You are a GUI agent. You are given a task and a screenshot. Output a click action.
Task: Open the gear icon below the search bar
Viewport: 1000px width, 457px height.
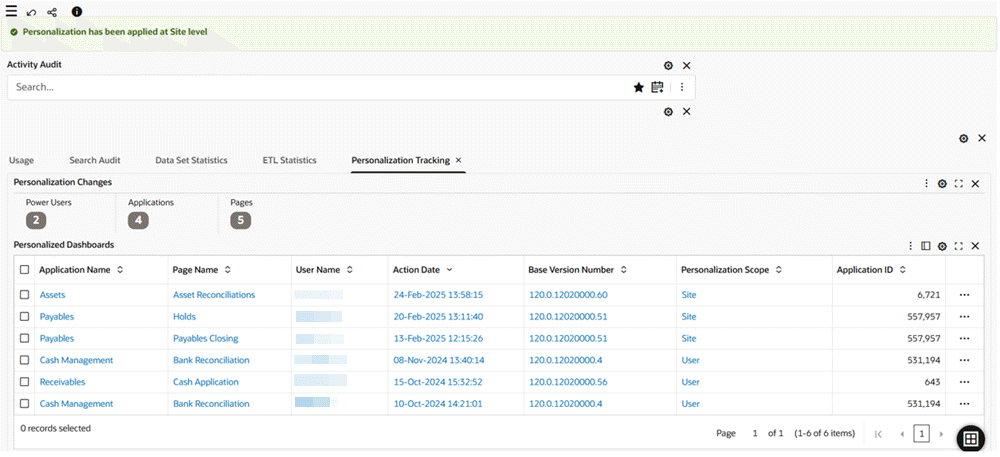point(668,112)
